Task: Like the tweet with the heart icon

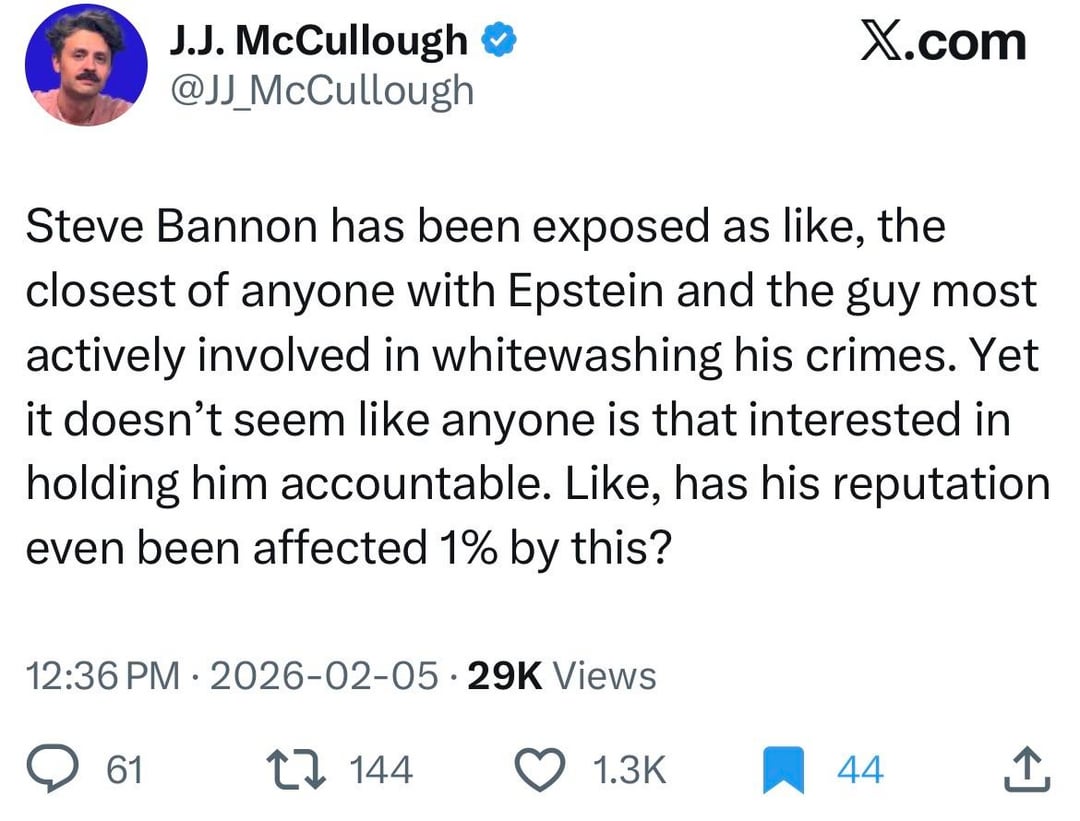Action: pos(544,769)
